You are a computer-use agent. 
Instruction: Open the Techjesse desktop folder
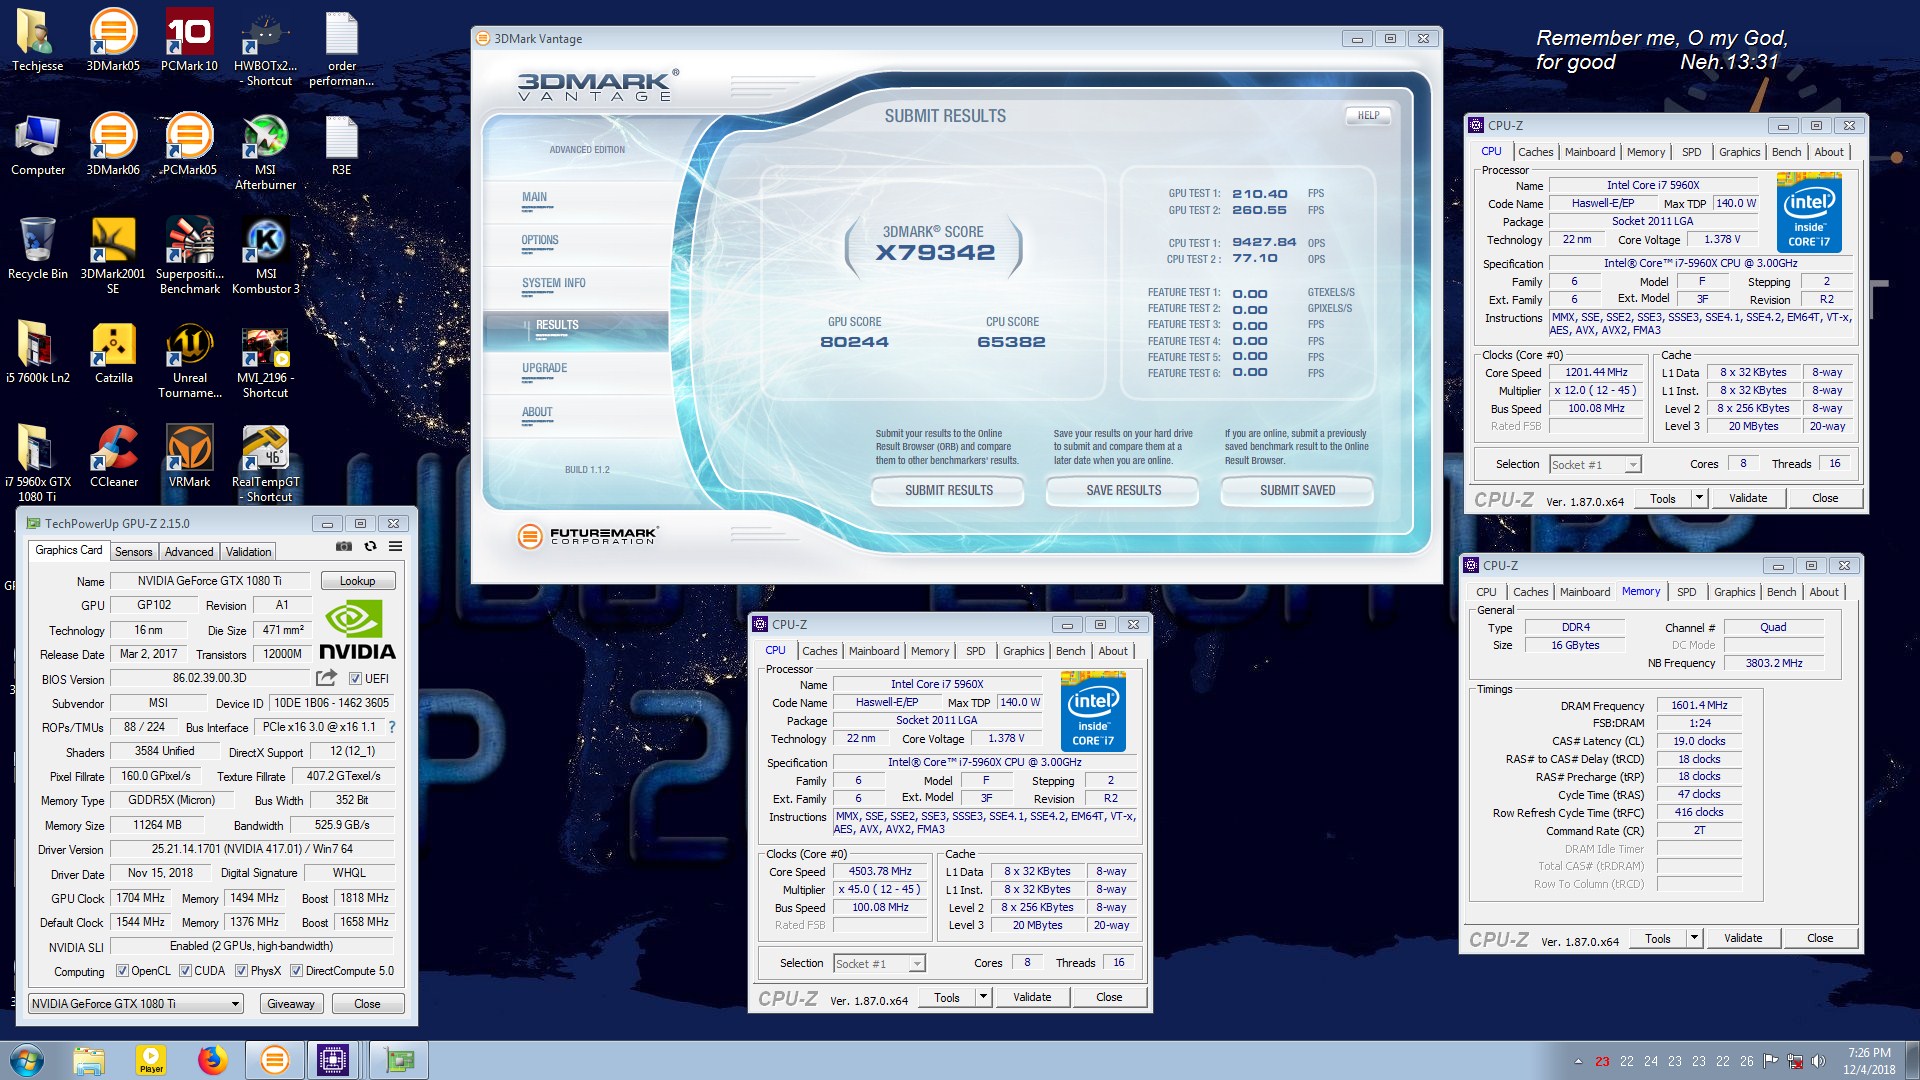pos(37,40)
